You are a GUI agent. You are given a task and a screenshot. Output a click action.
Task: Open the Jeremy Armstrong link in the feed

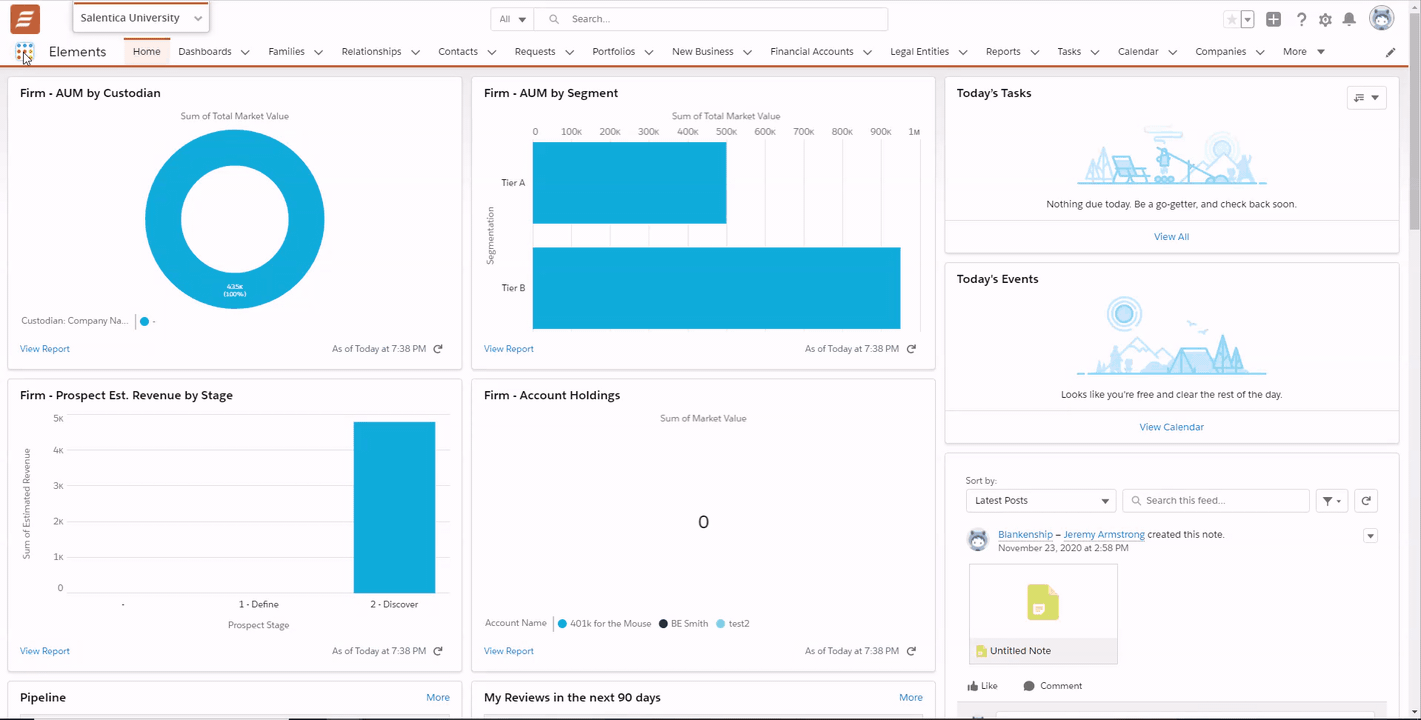tap(1104, 535)
